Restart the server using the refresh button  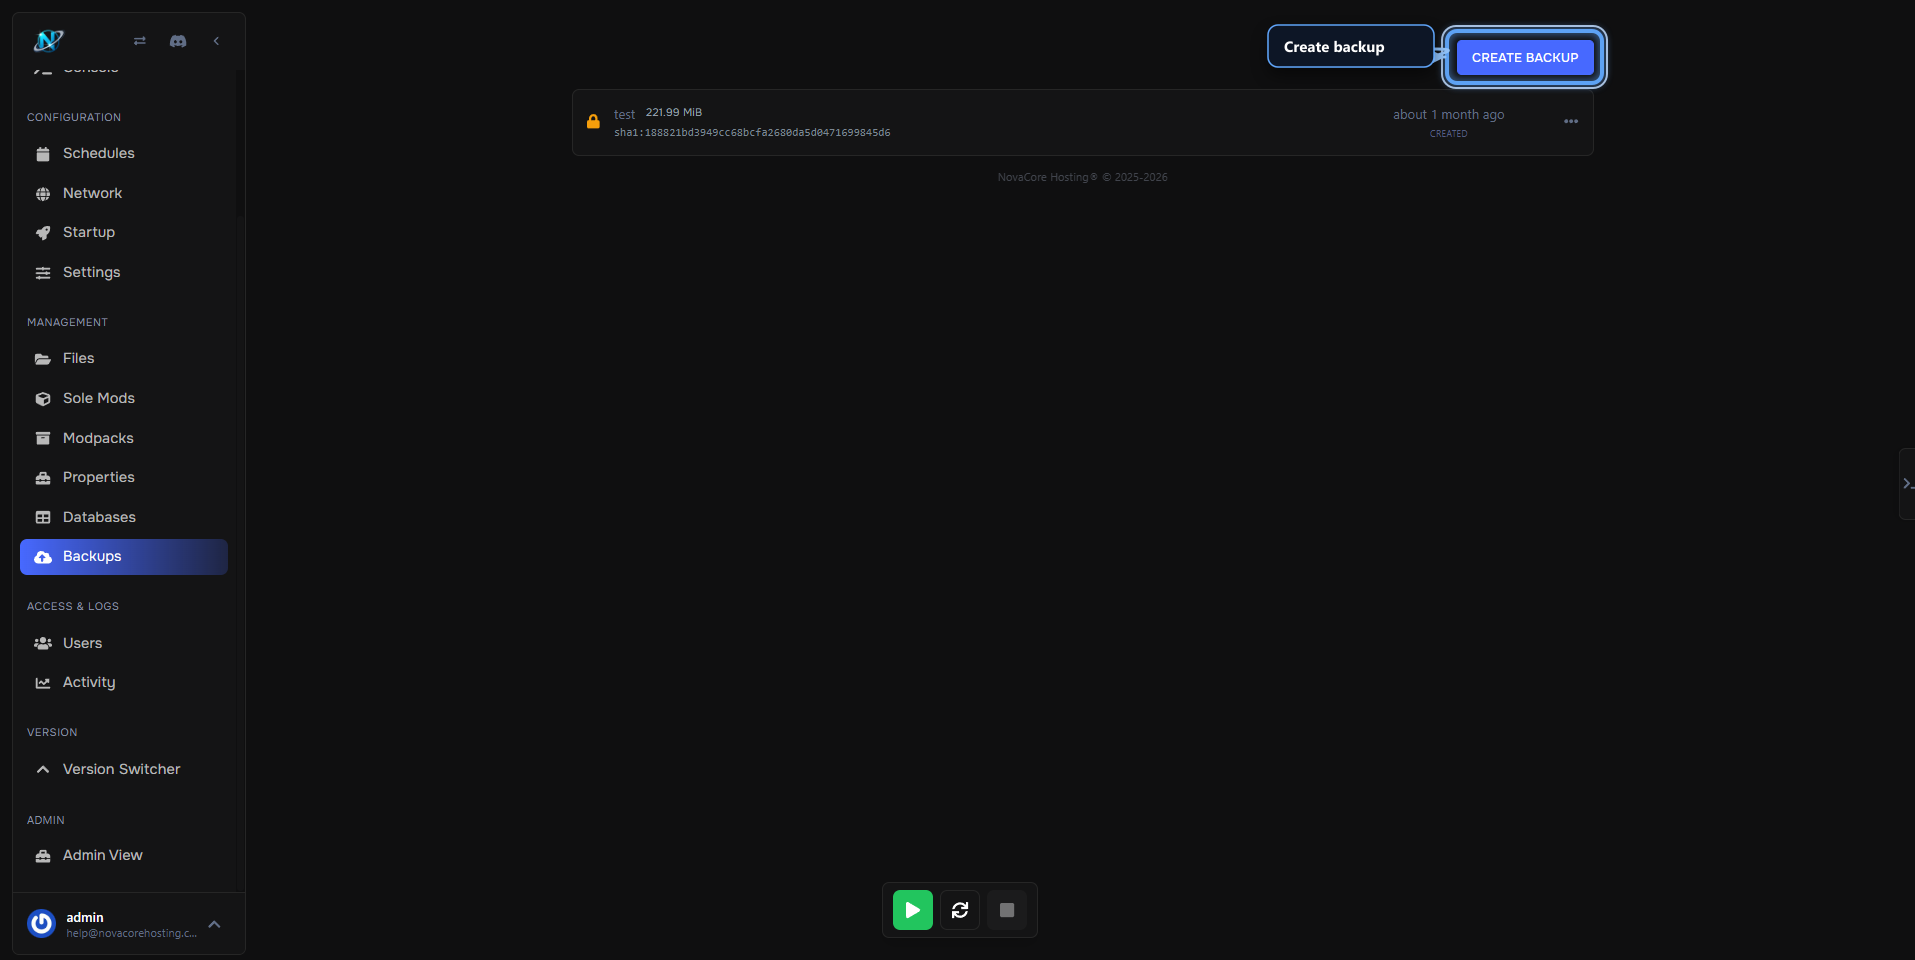tap(960, 910)
